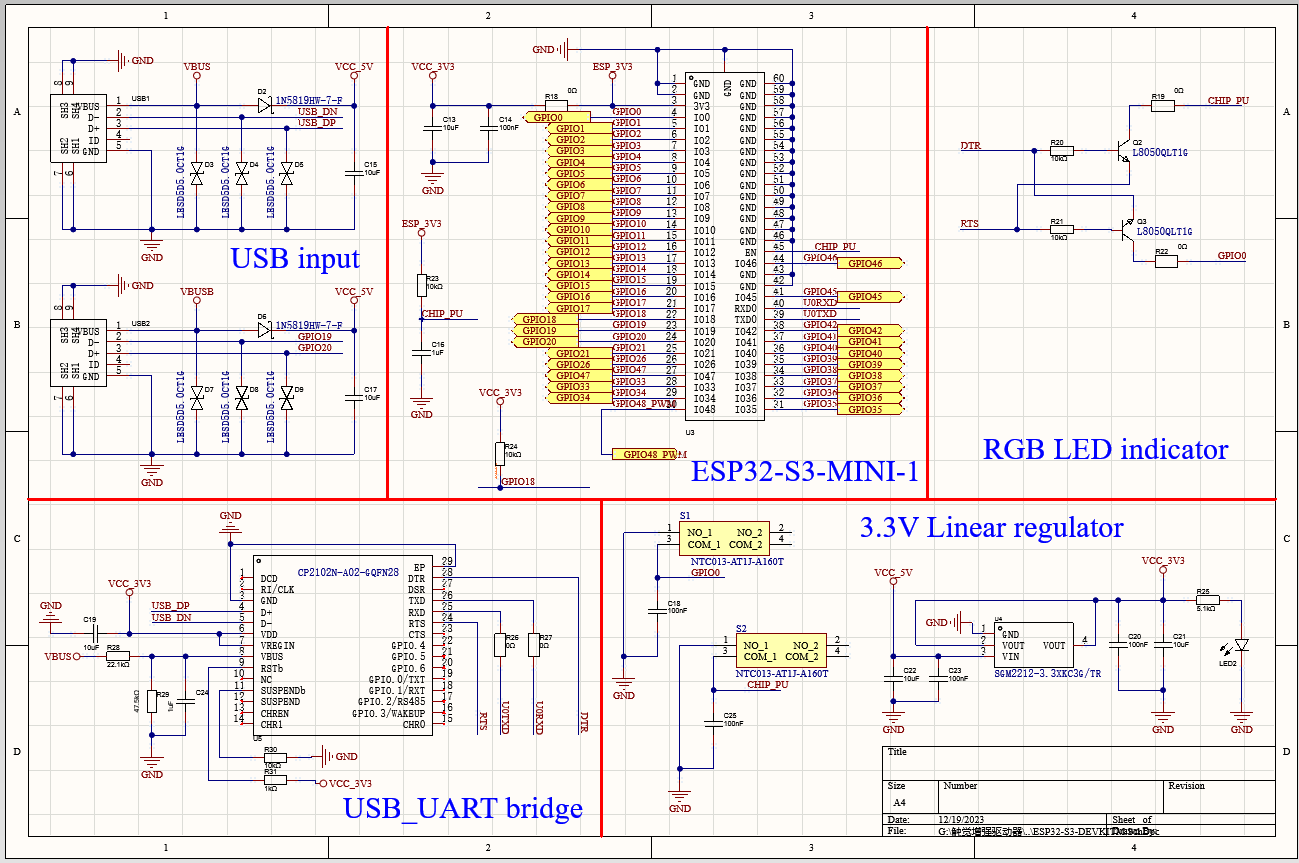Viewport: 1299px width, 863px height.
Task: Select capacitor C22 10uF in the regulator section
Action: pos(893,678)
